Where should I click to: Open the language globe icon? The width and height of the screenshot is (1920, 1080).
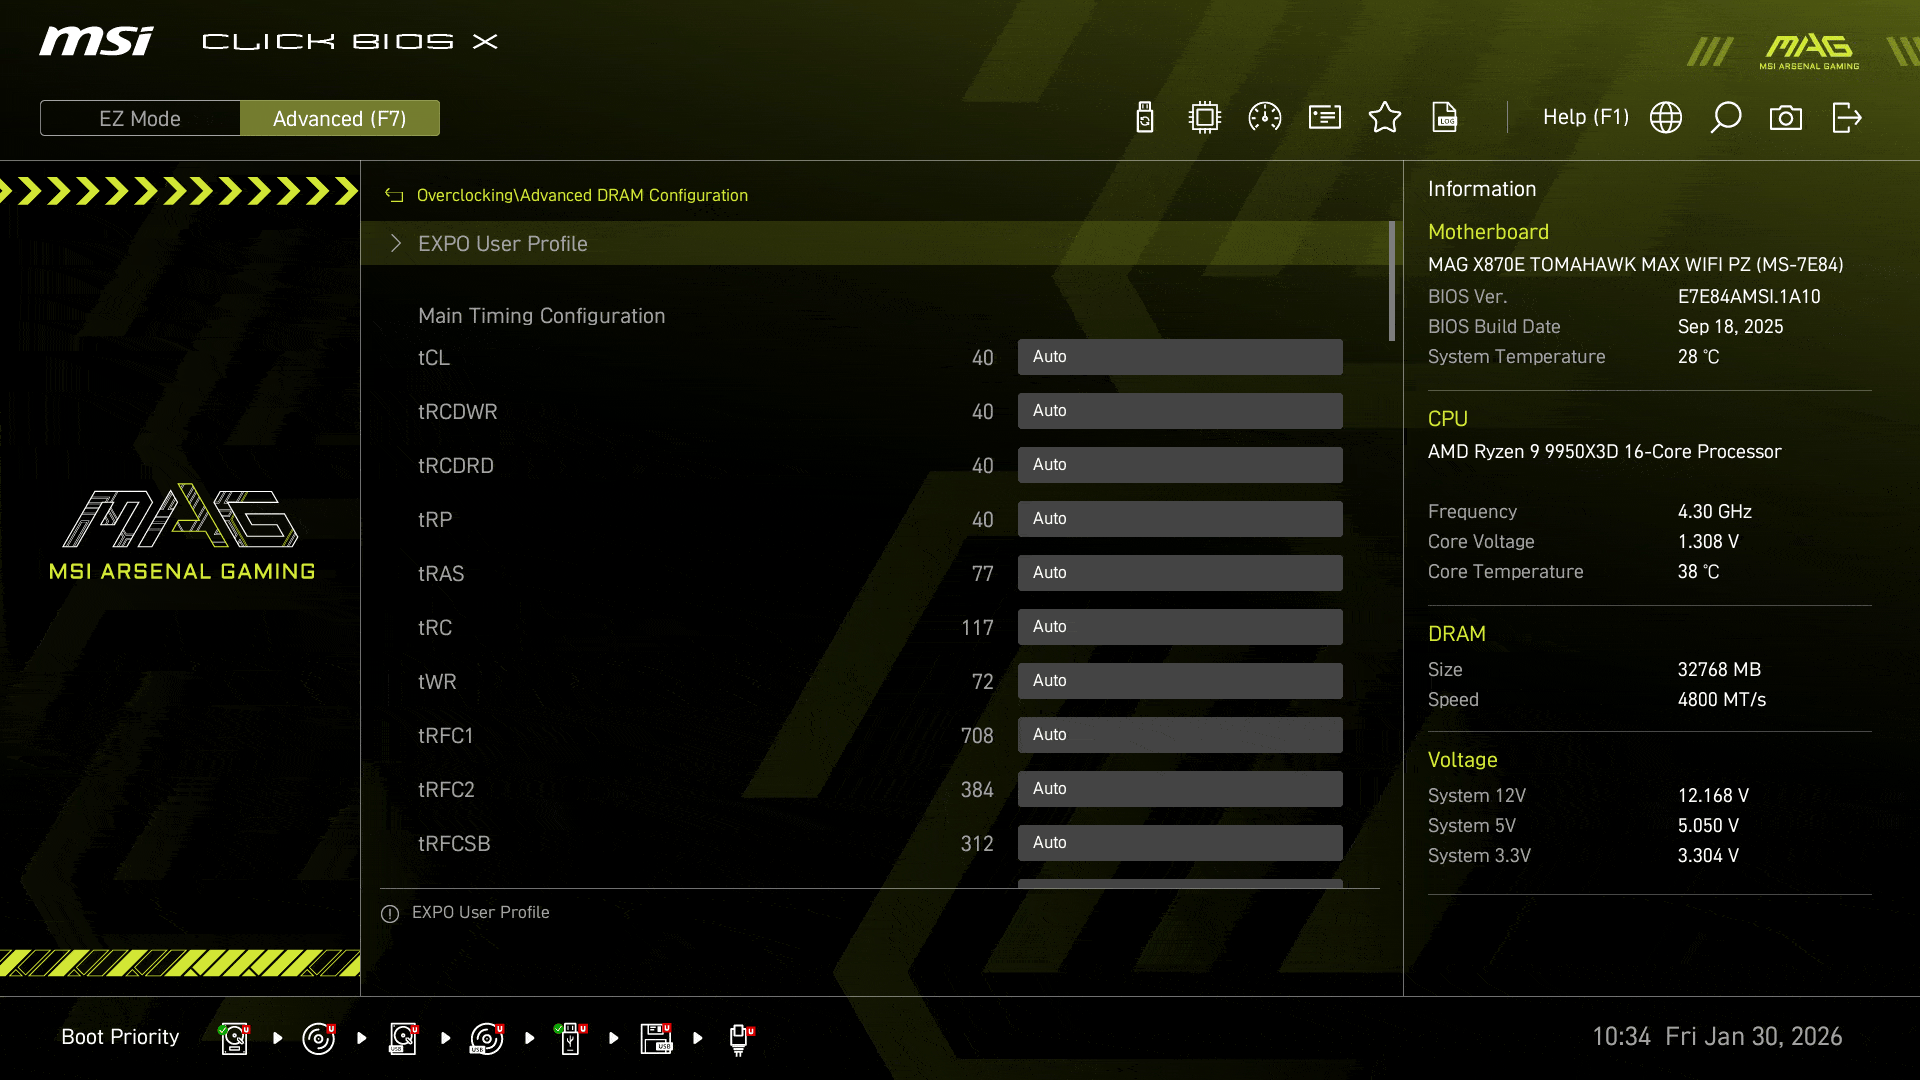tap(1666, 117)
